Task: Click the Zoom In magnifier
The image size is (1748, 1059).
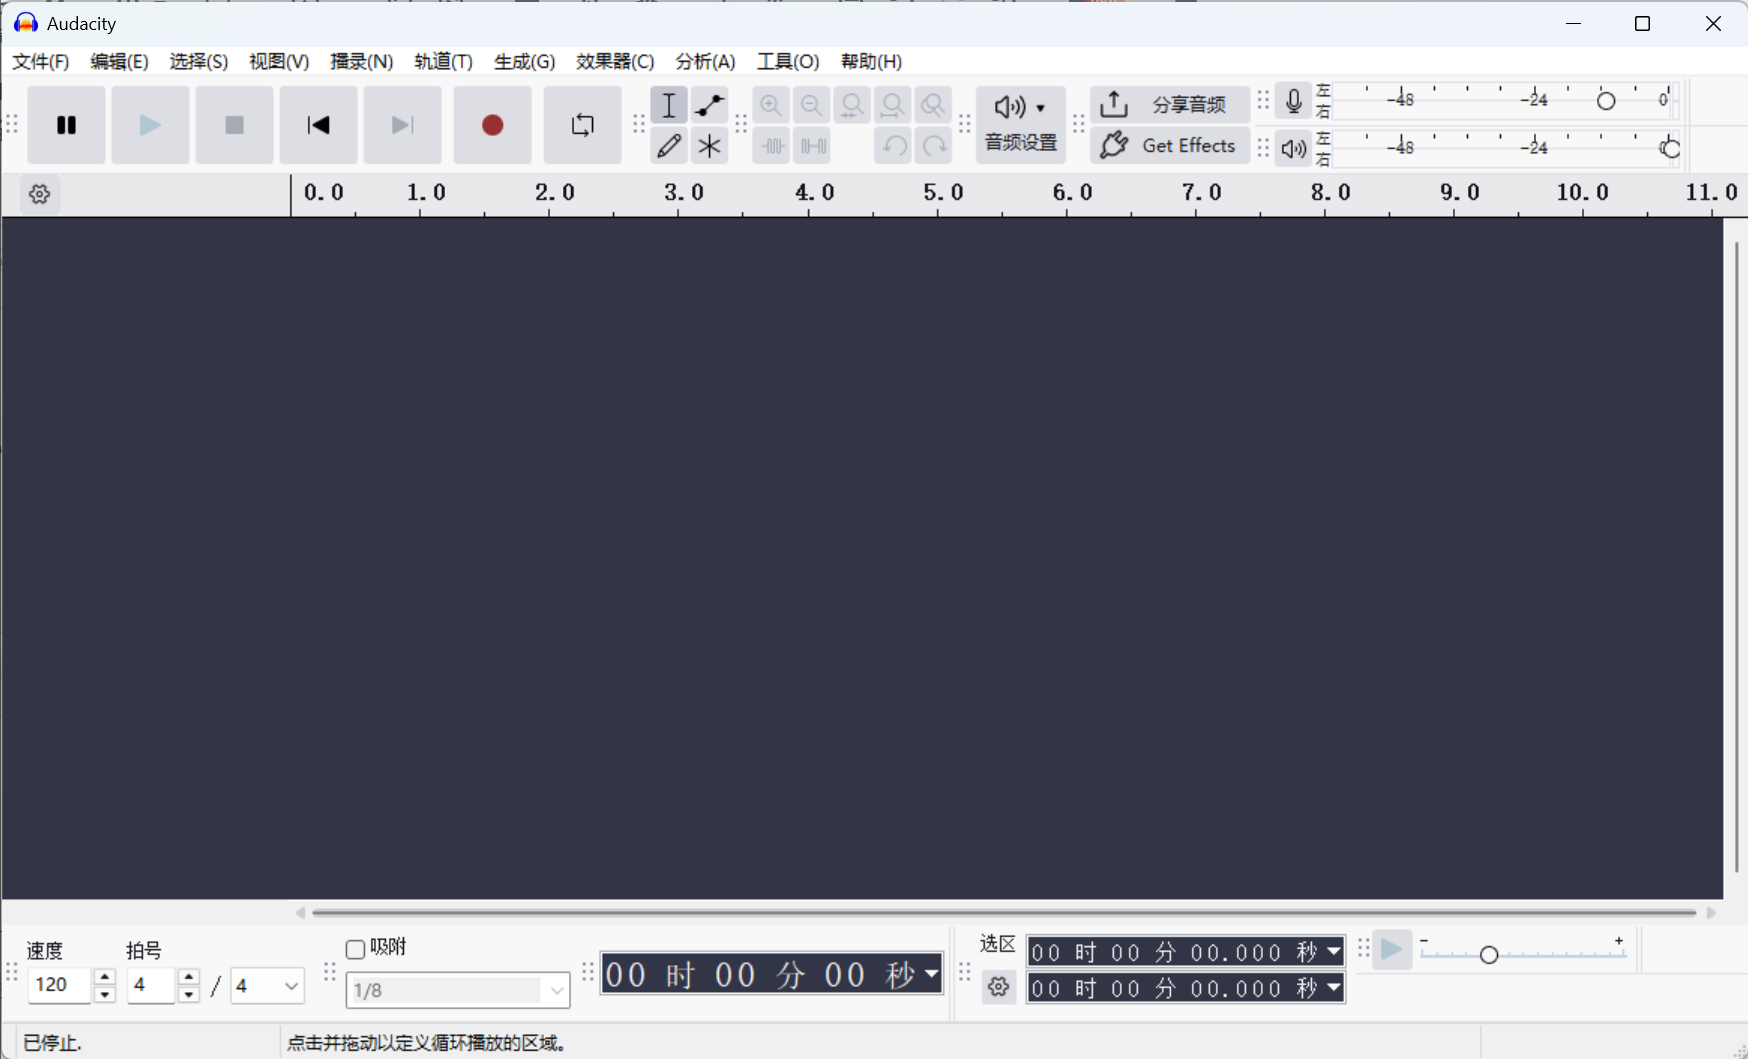Action: tap(770, 105)
